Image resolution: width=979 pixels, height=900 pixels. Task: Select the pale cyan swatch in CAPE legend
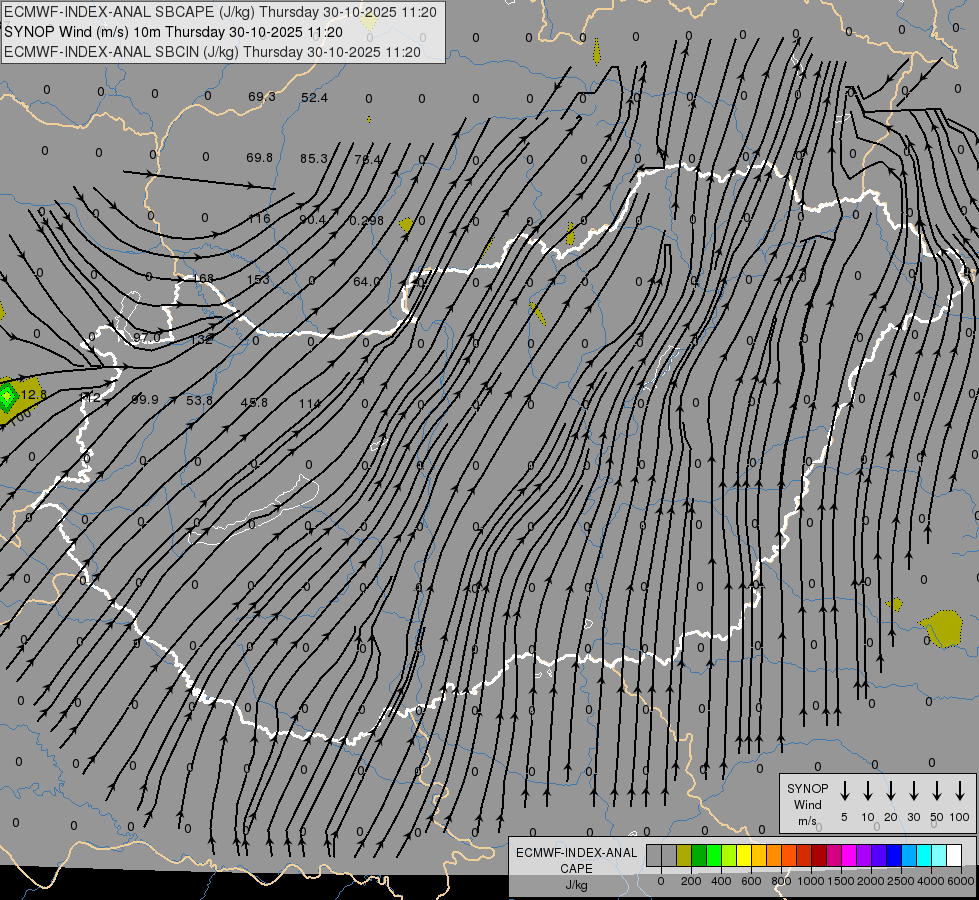point(940,855)
